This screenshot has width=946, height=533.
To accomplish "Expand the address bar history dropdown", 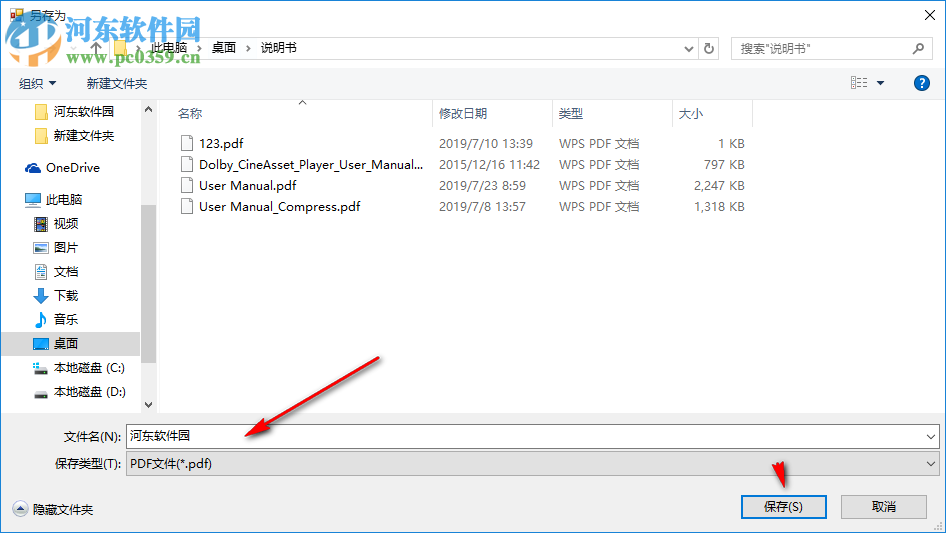I will (x=688, y=49).
